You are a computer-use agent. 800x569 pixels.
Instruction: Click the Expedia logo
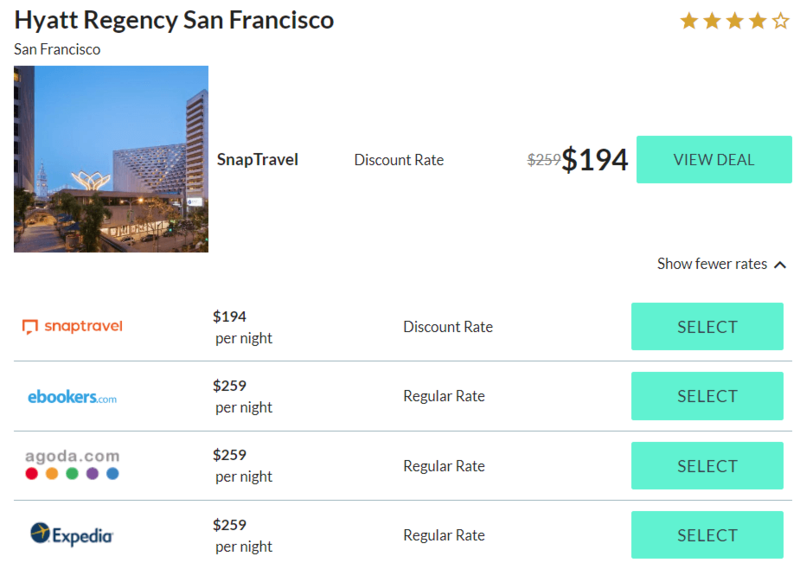click(x=72, y=535)
